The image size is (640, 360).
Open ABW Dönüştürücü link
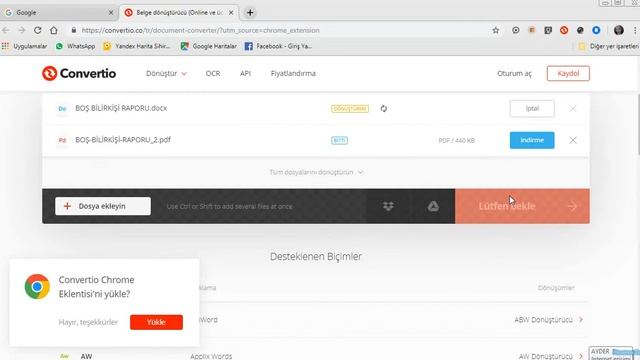point(548,320)
